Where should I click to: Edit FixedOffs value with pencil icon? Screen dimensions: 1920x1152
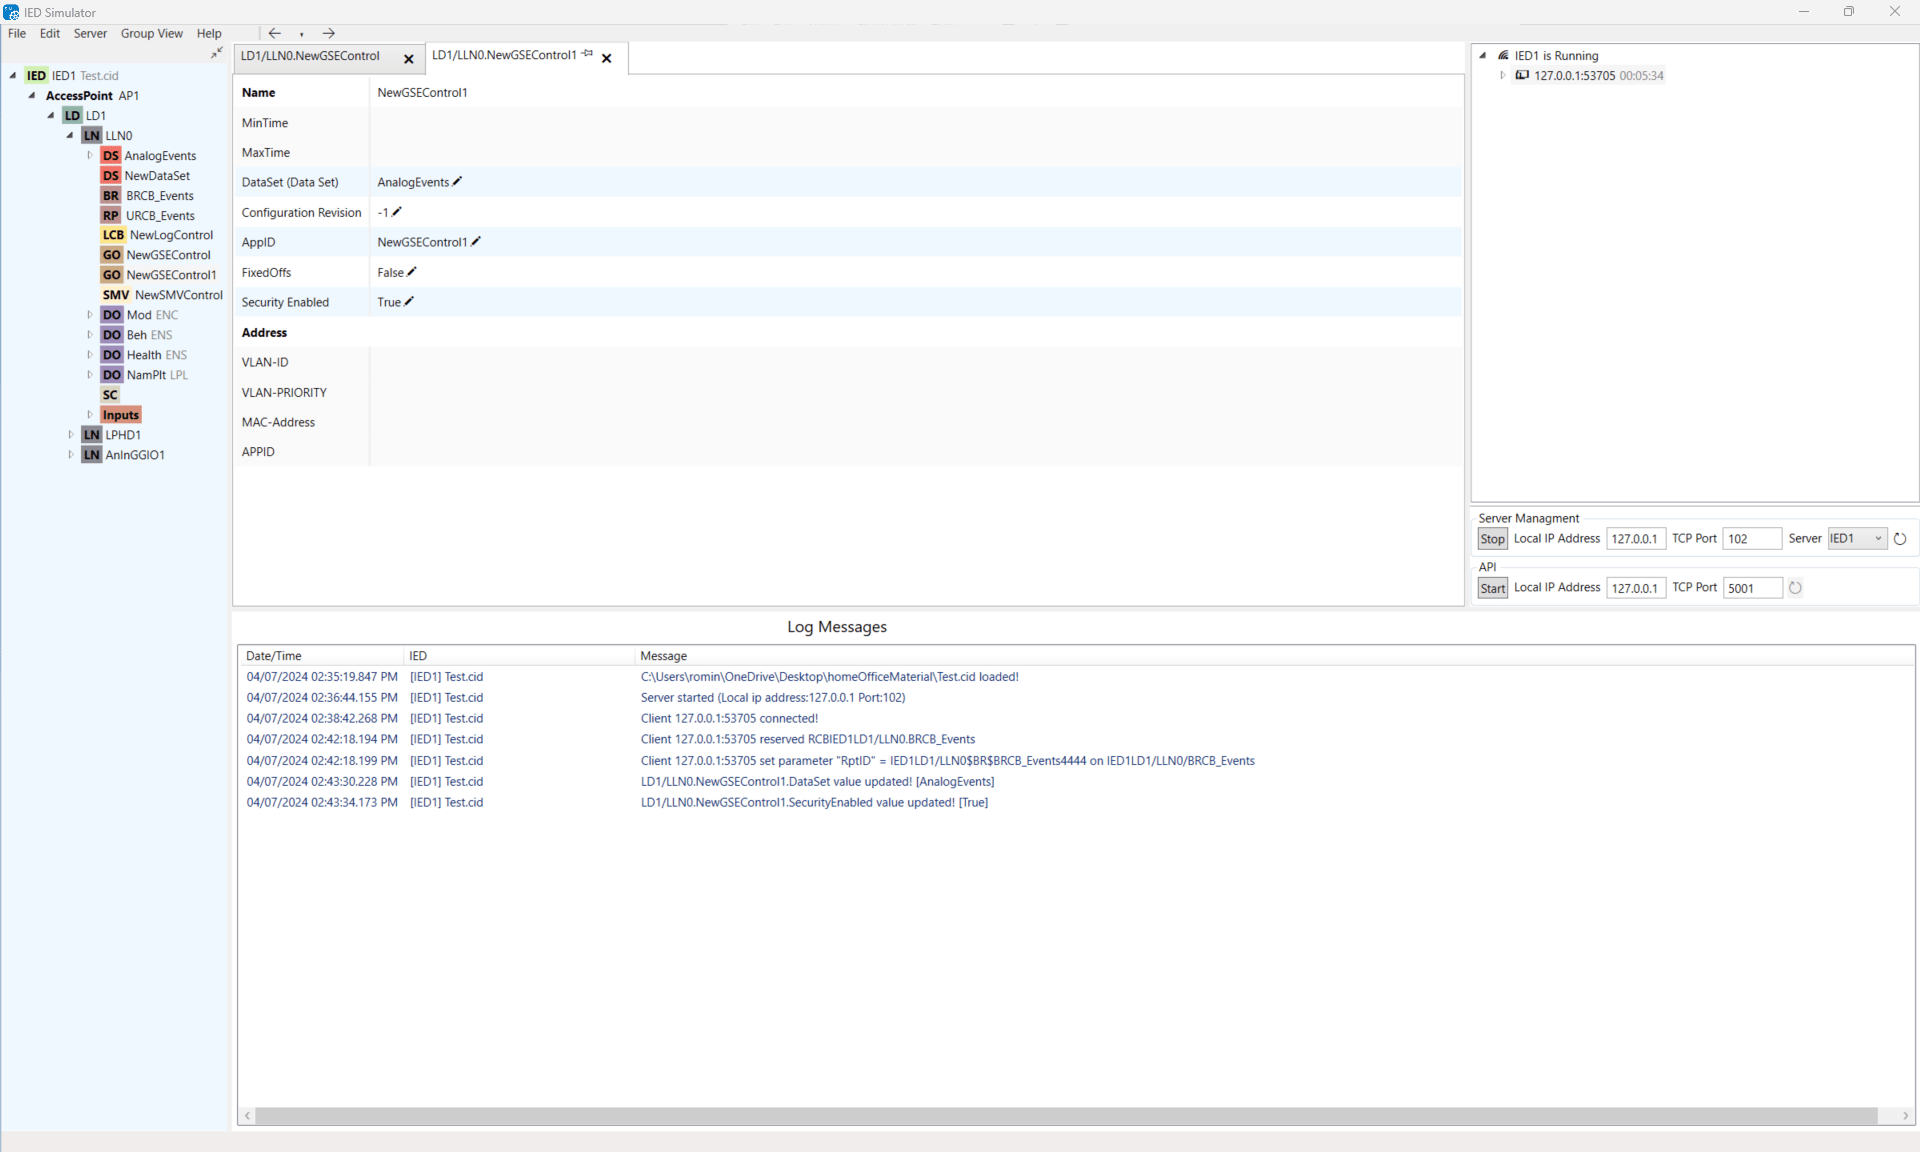click(x=412, y=272)
